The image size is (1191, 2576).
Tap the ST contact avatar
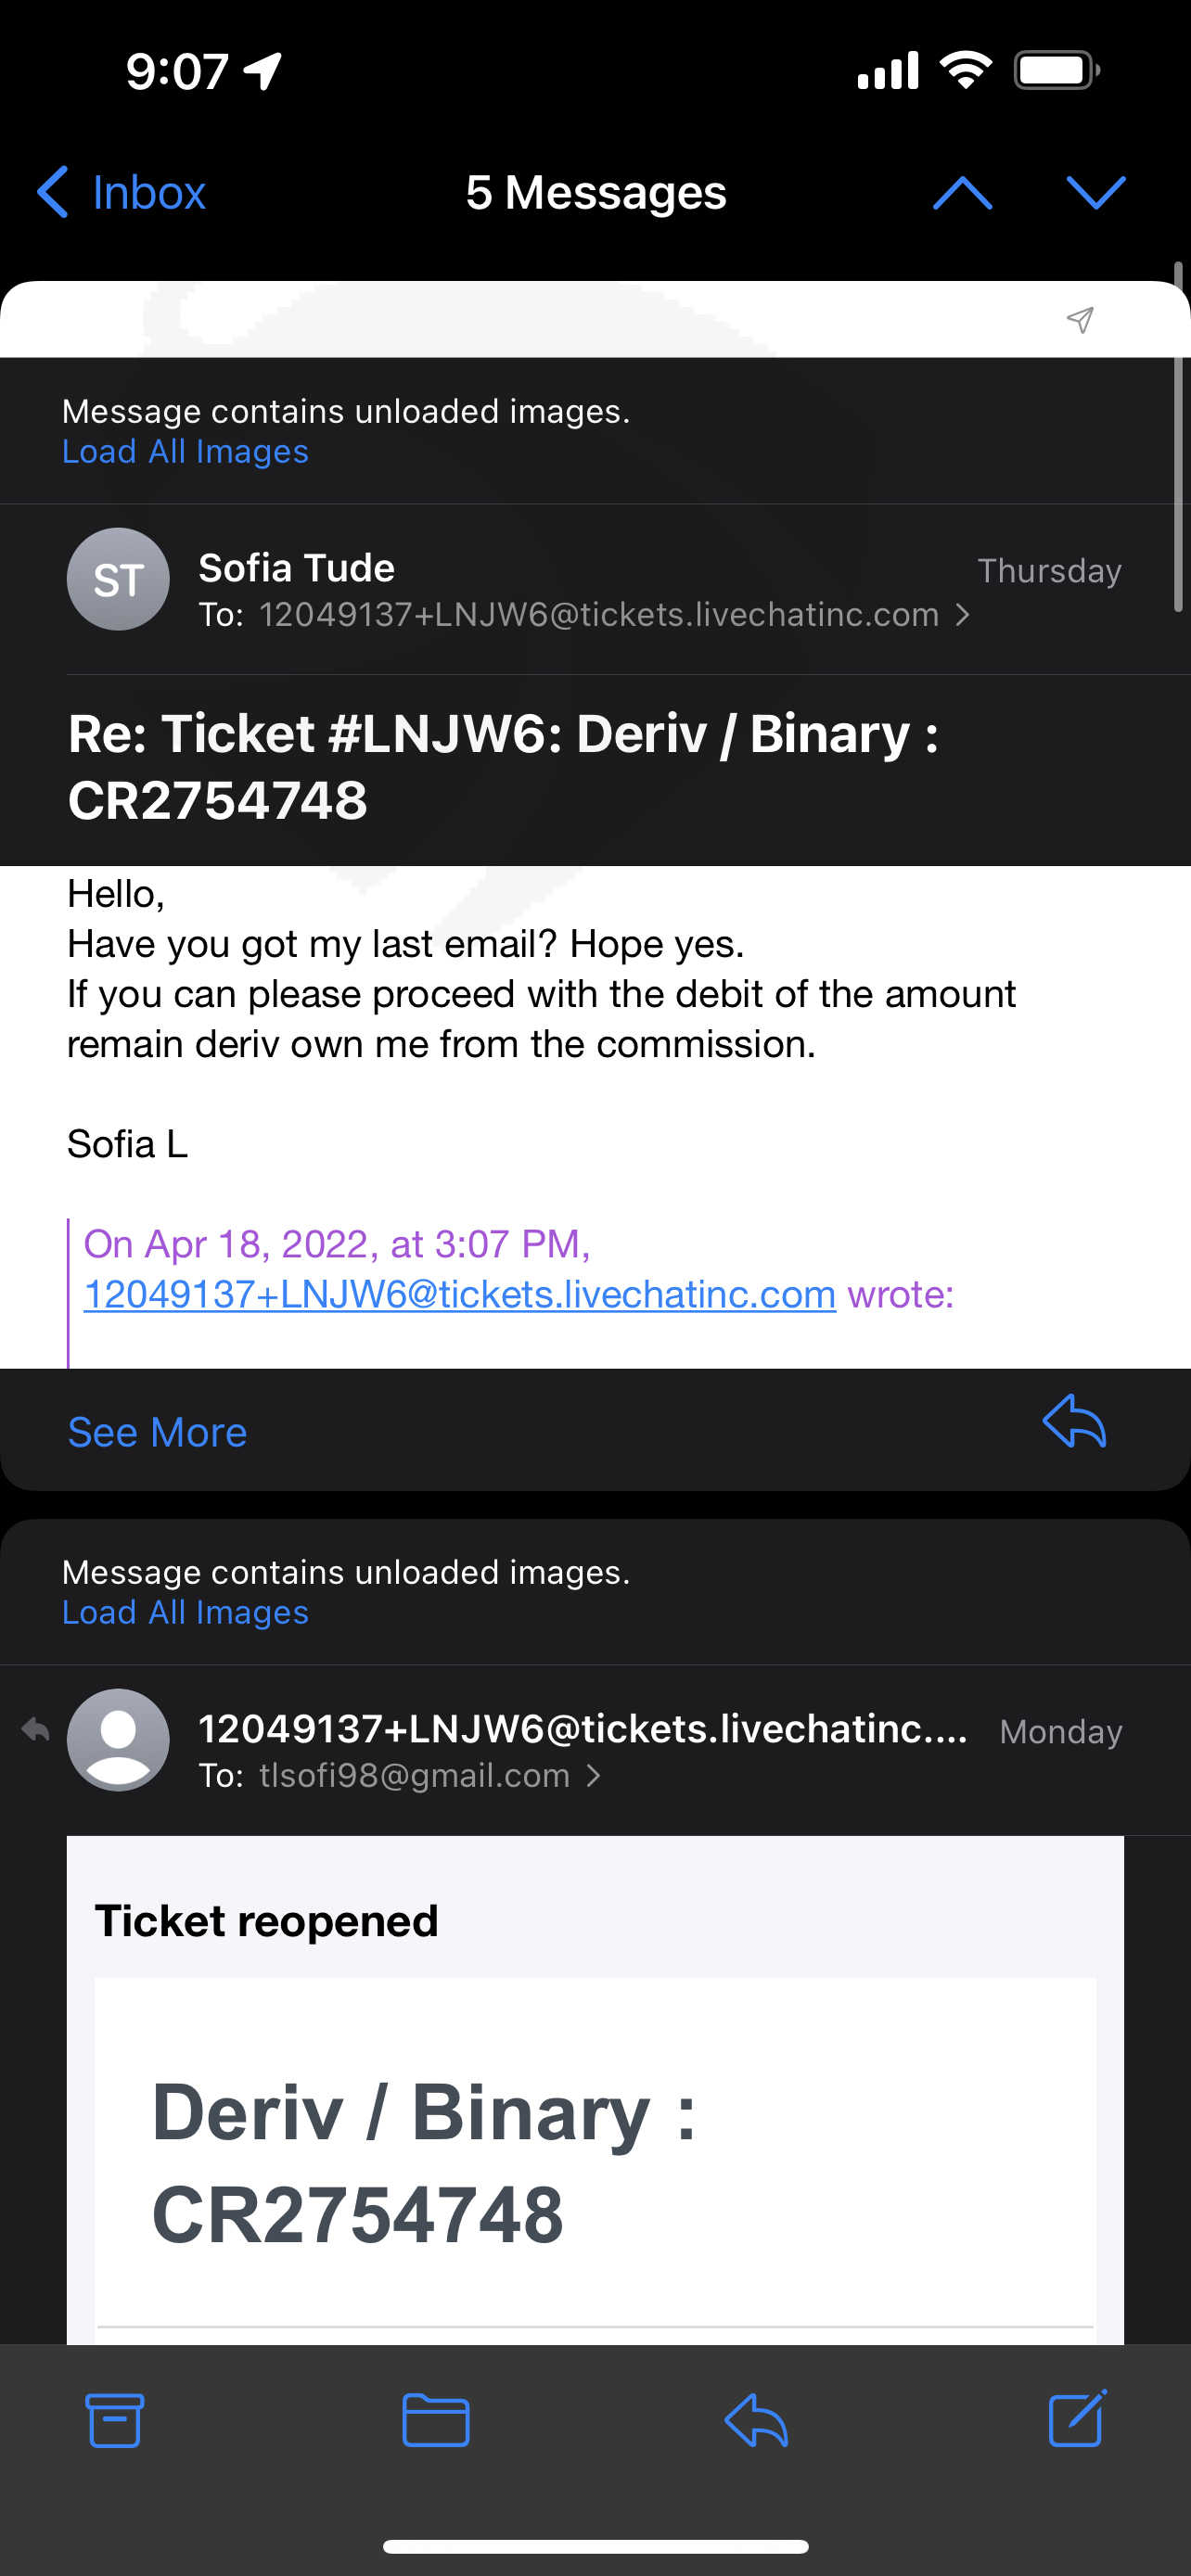[x=118, y=579]
